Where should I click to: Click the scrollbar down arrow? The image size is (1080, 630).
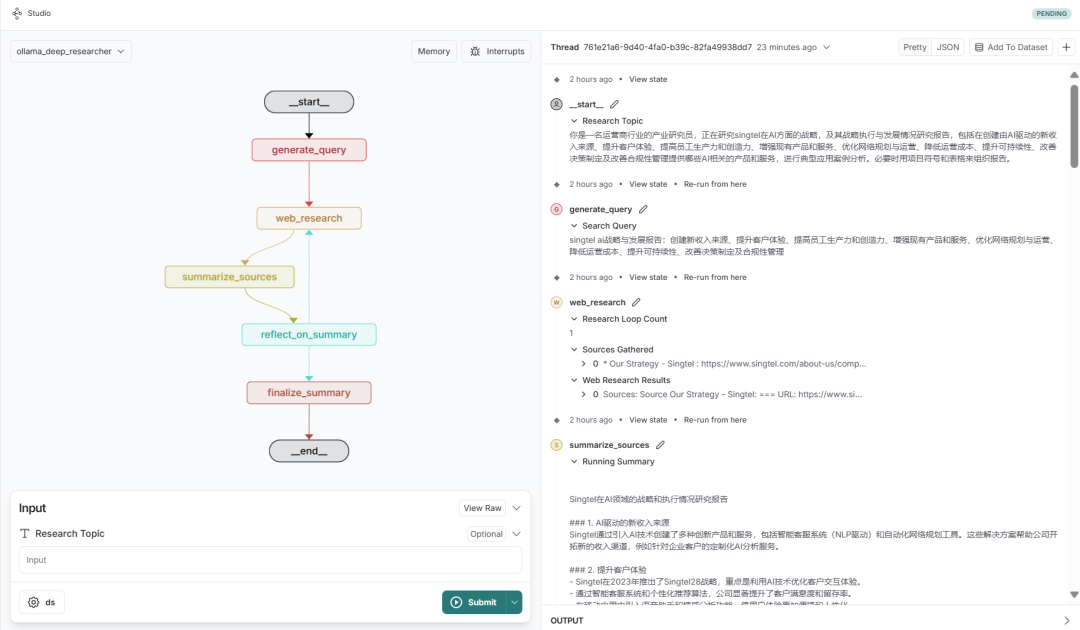(1074, 594)
